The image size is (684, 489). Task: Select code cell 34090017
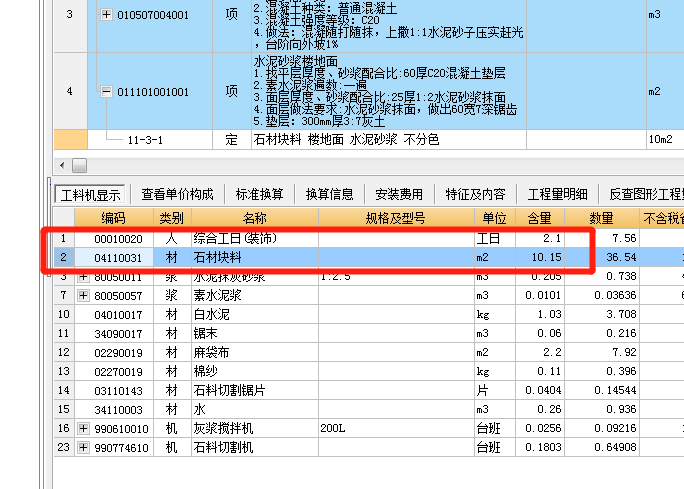coord(114,333)
